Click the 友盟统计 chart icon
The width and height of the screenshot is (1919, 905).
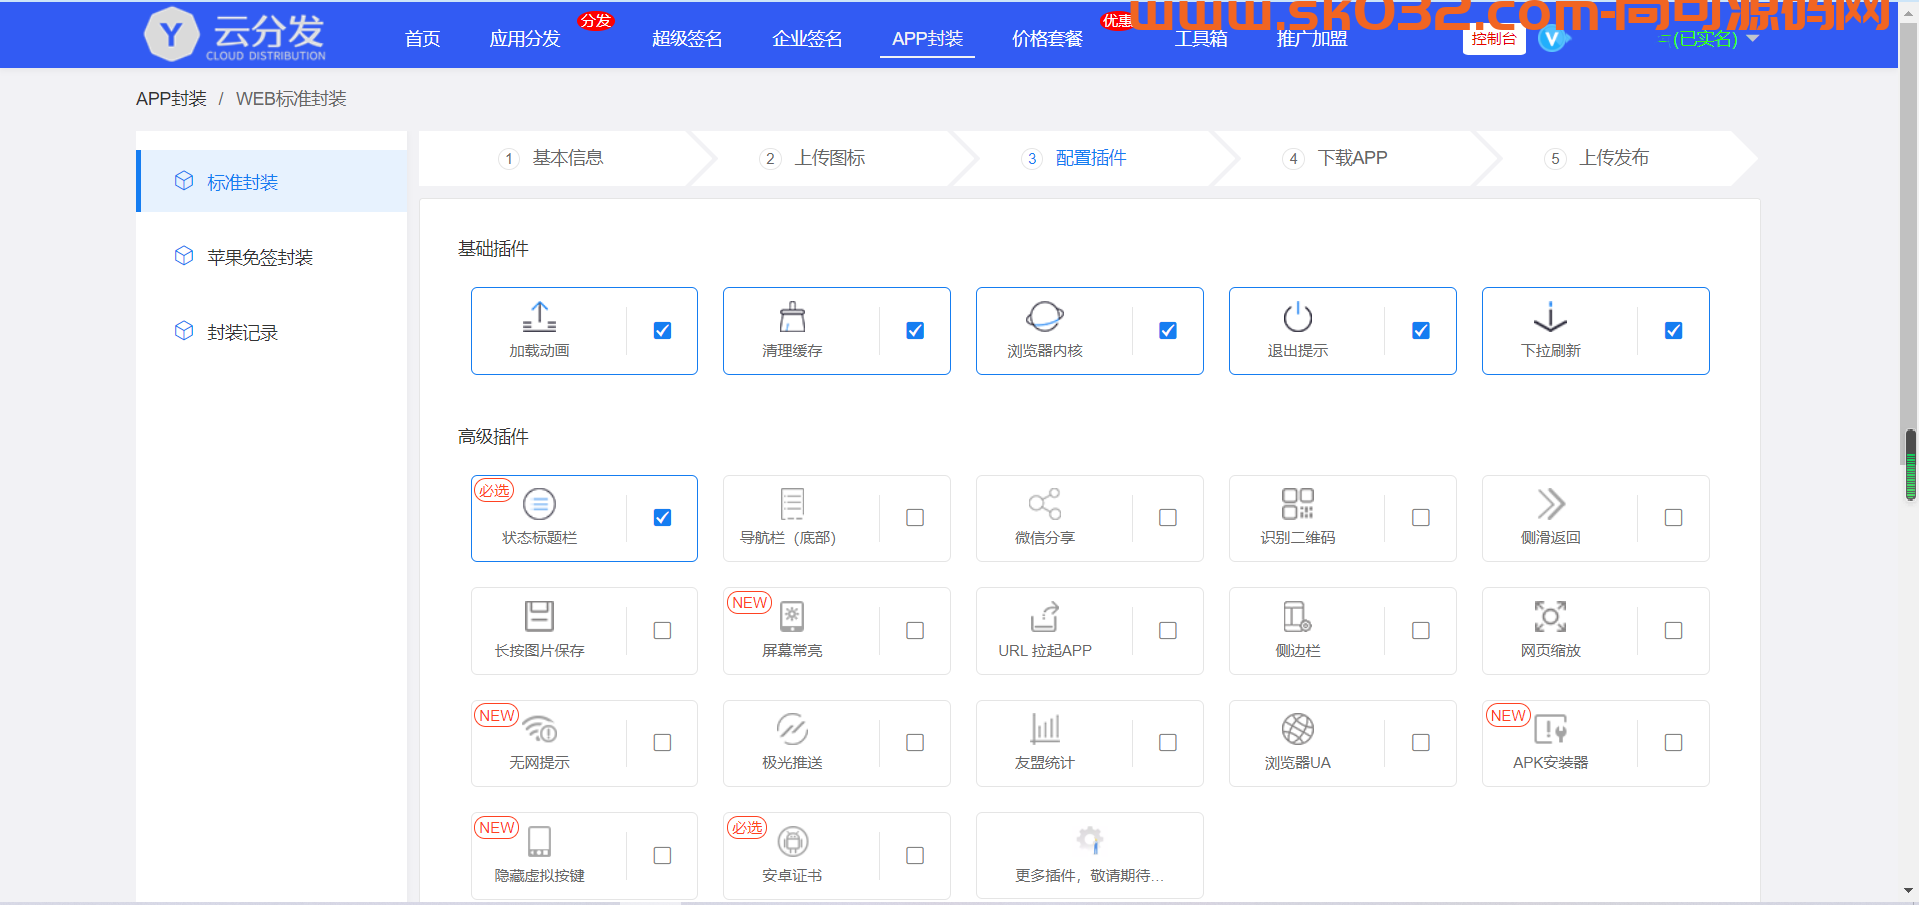pyautogui.click(x=1045, y=729)
